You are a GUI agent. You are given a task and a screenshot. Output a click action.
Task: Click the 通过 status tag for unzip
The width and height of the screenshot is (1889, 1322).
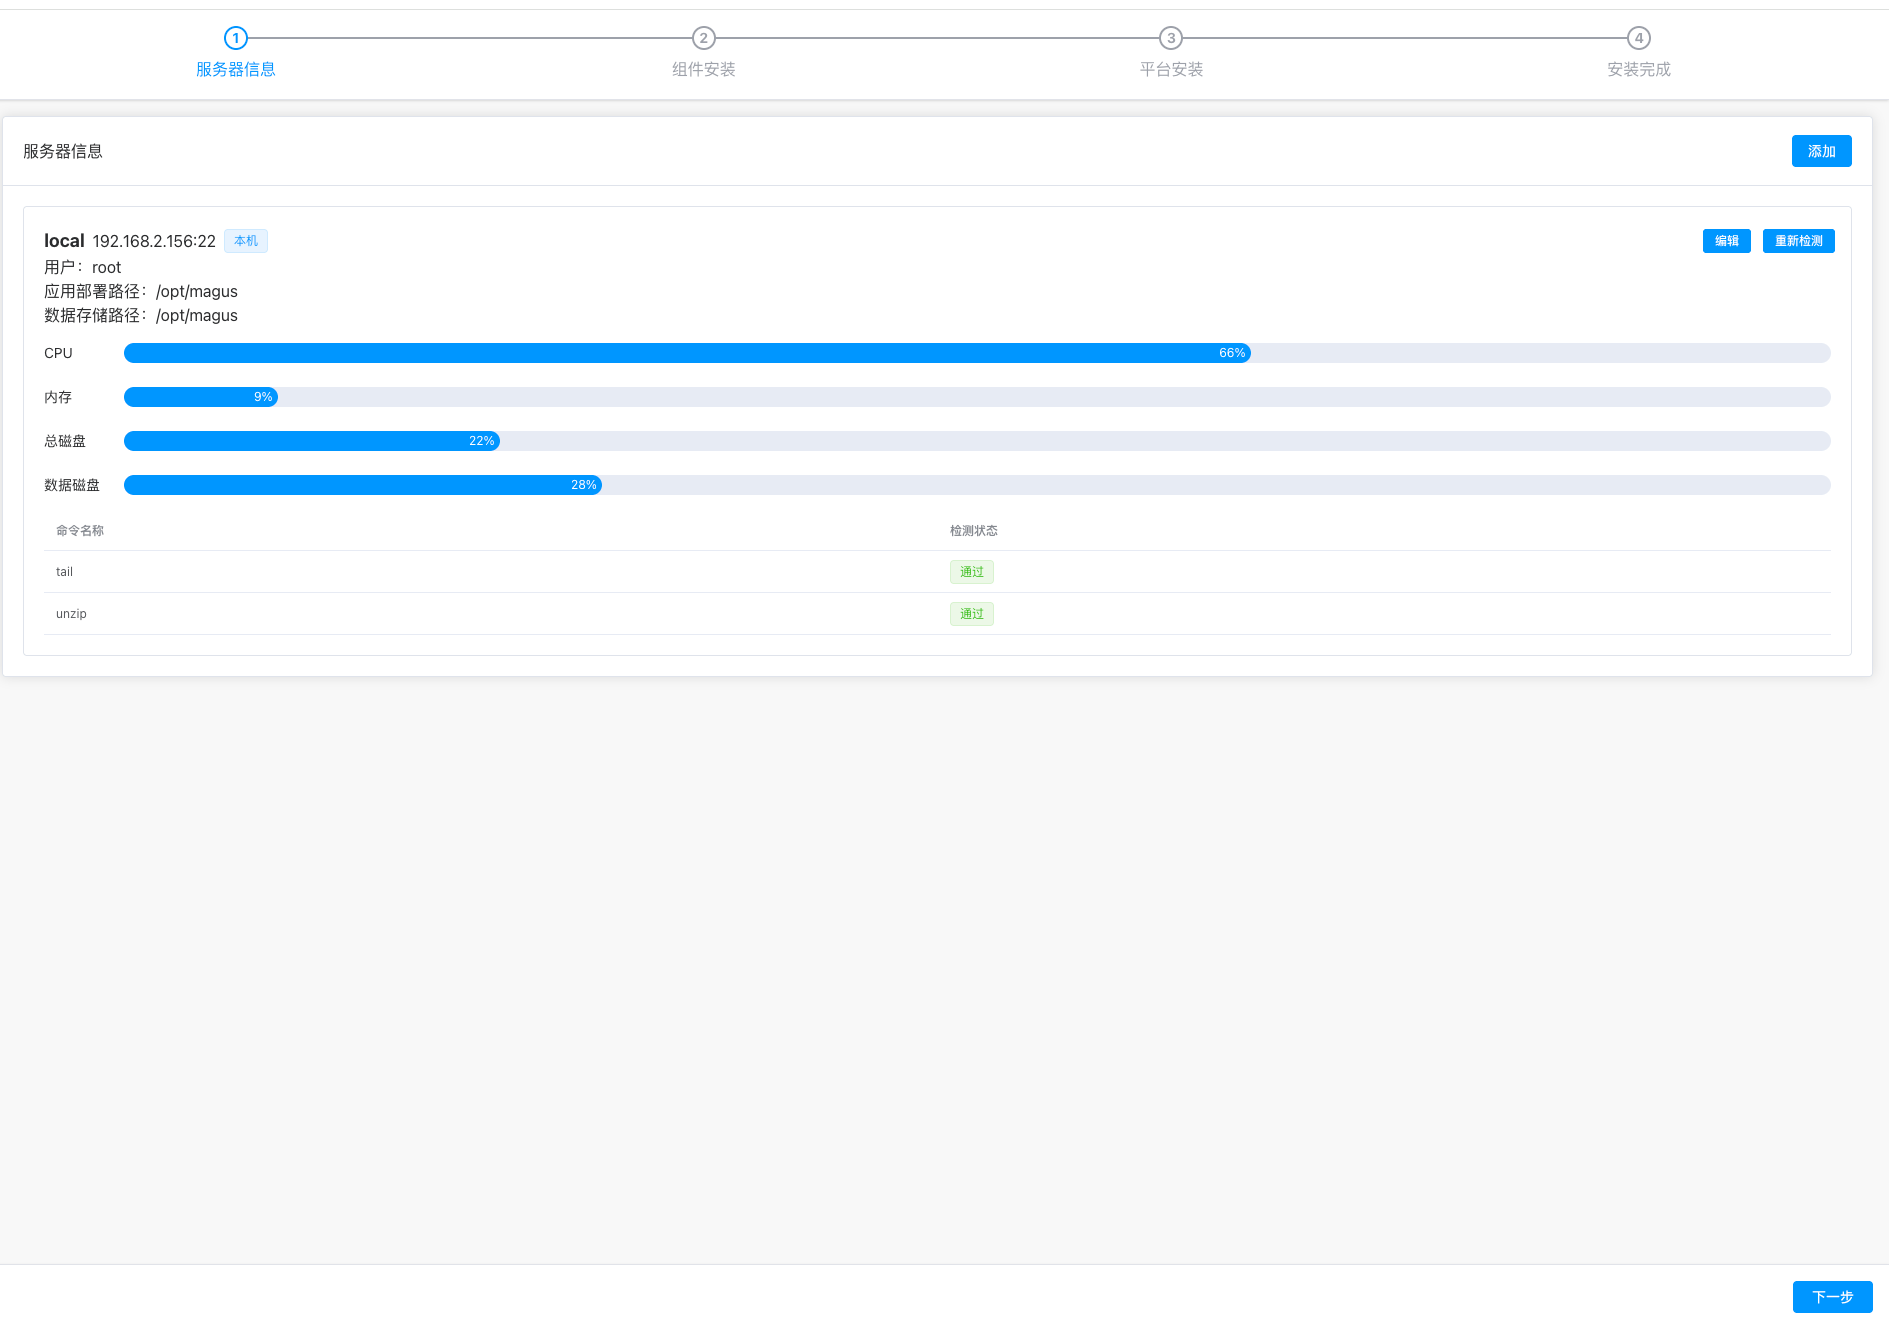pos(971,614)
